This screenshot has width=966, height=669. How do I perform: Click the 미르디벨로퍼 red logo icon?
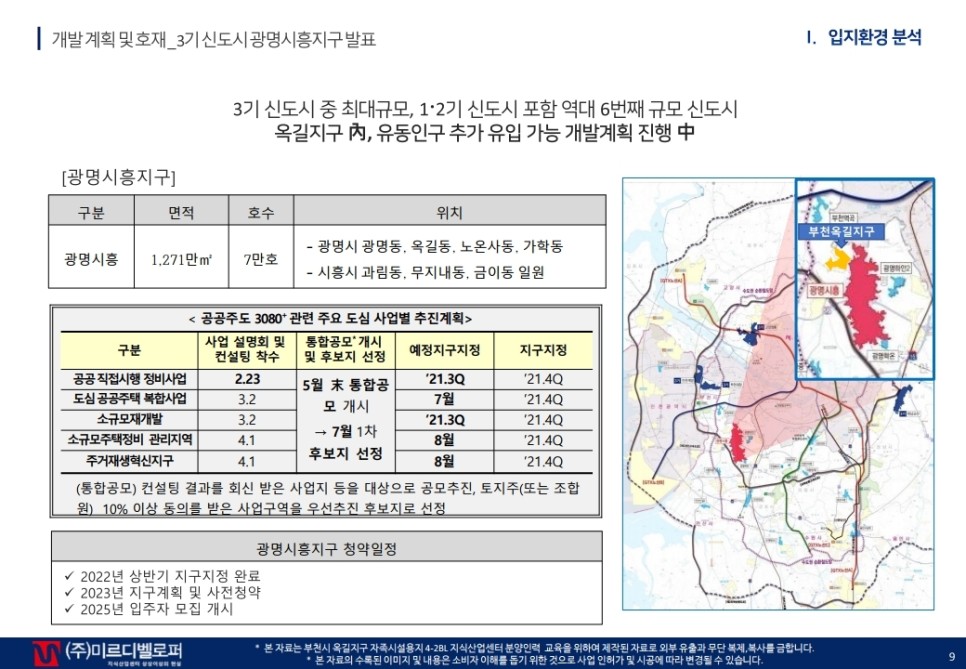click(46, 654)
